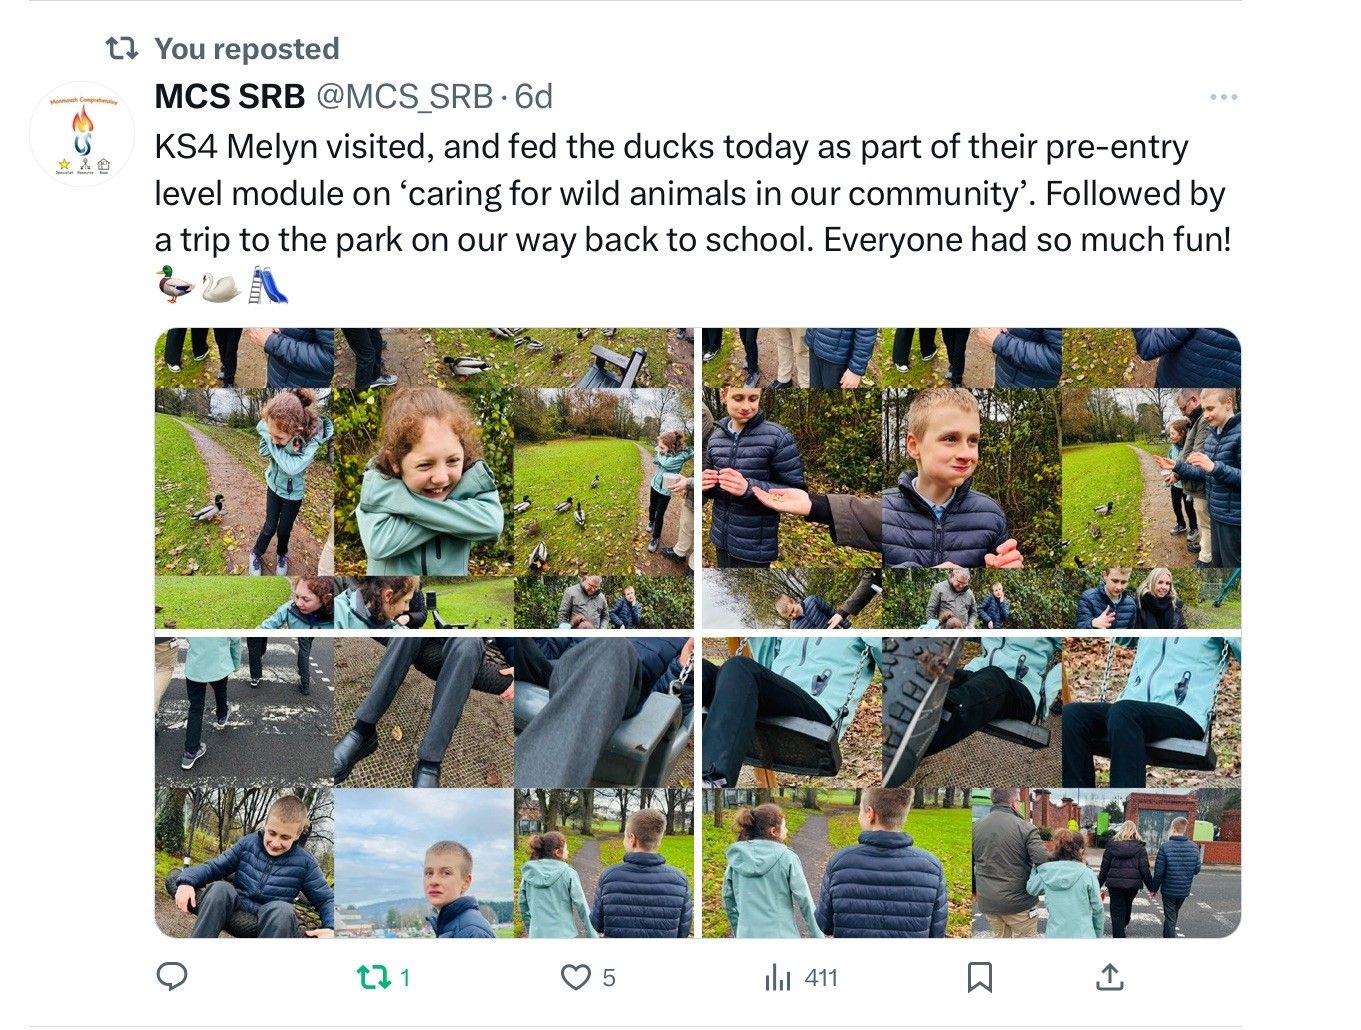The image size is (1361, 1030).
Task: Click the like count showing 5
Action: pyautogui.click(x=609, y=977)
